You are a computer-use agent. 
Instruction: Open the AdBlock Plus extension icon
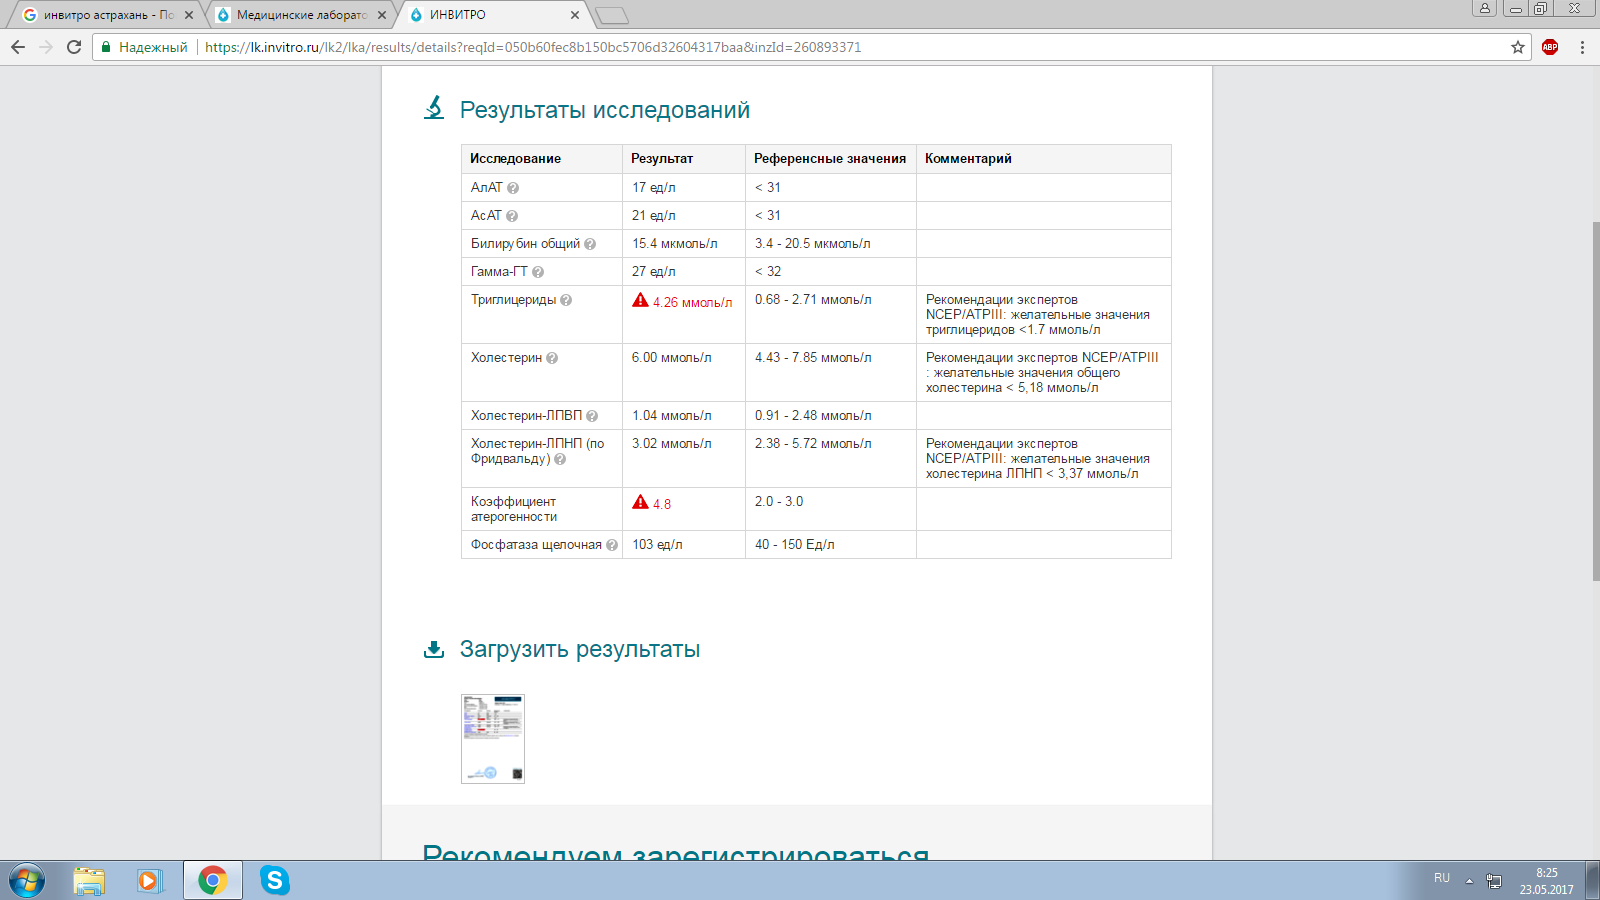[1550, 47]
